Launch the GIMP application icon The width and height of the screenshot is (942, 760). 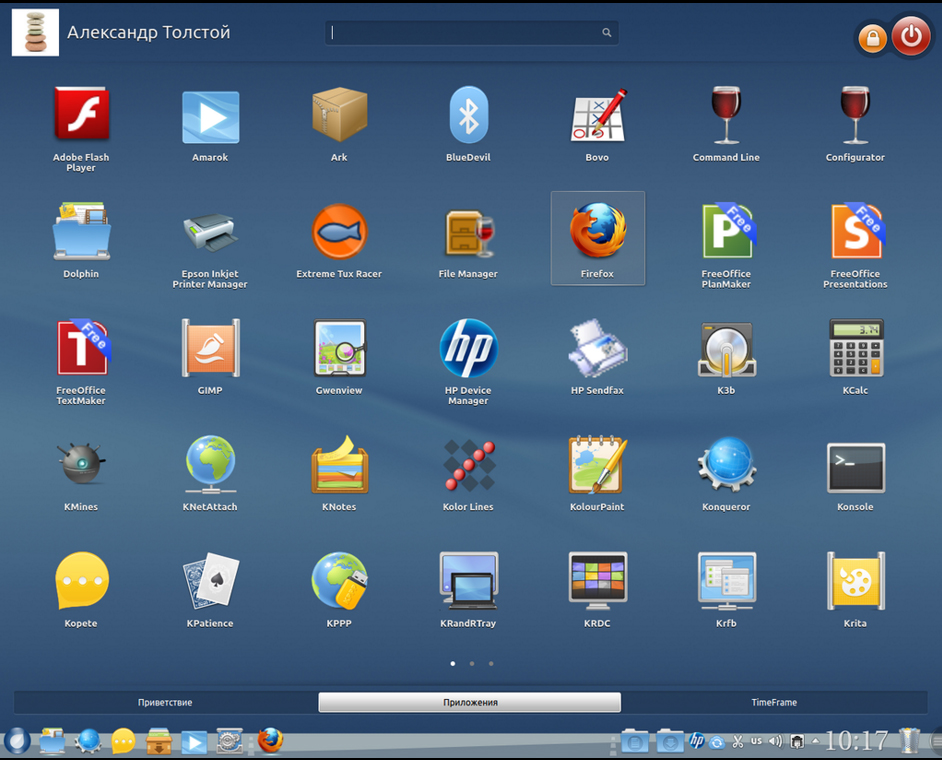pyautogui.click(x=210, y=349)
